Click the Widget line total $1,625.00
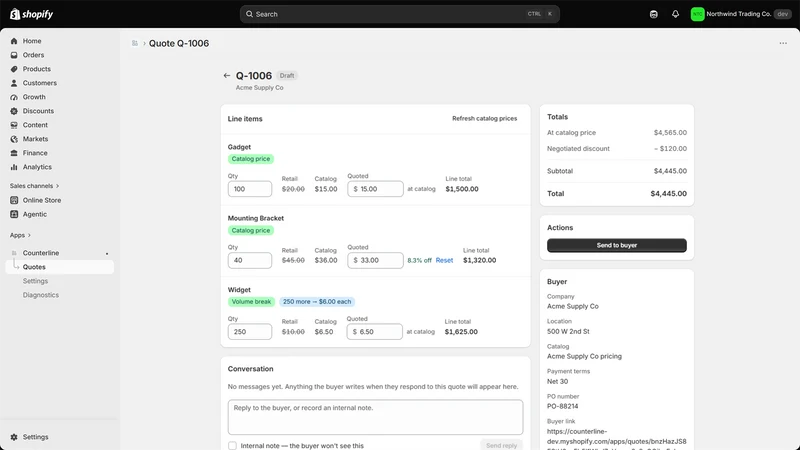The image size is (800, 450). (461, 332)
